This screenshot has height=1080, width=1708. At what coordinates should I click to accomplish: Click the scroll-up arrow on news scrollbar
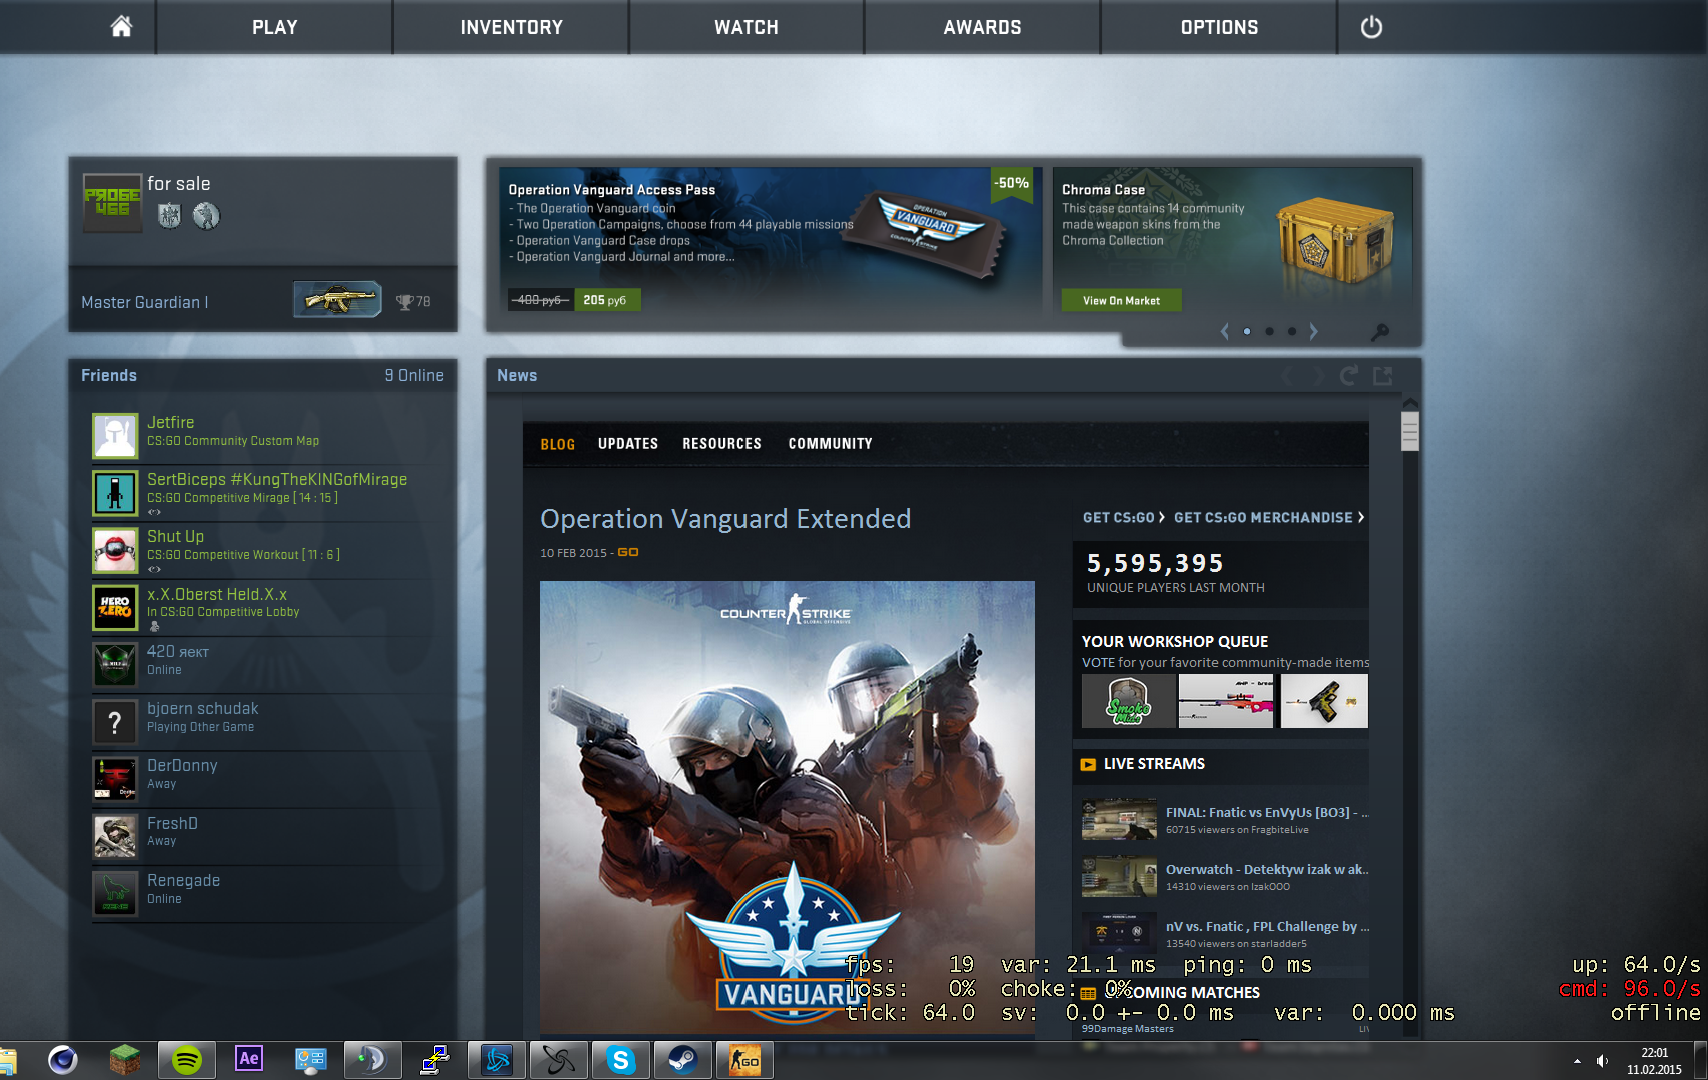[x=1410, y=405]
